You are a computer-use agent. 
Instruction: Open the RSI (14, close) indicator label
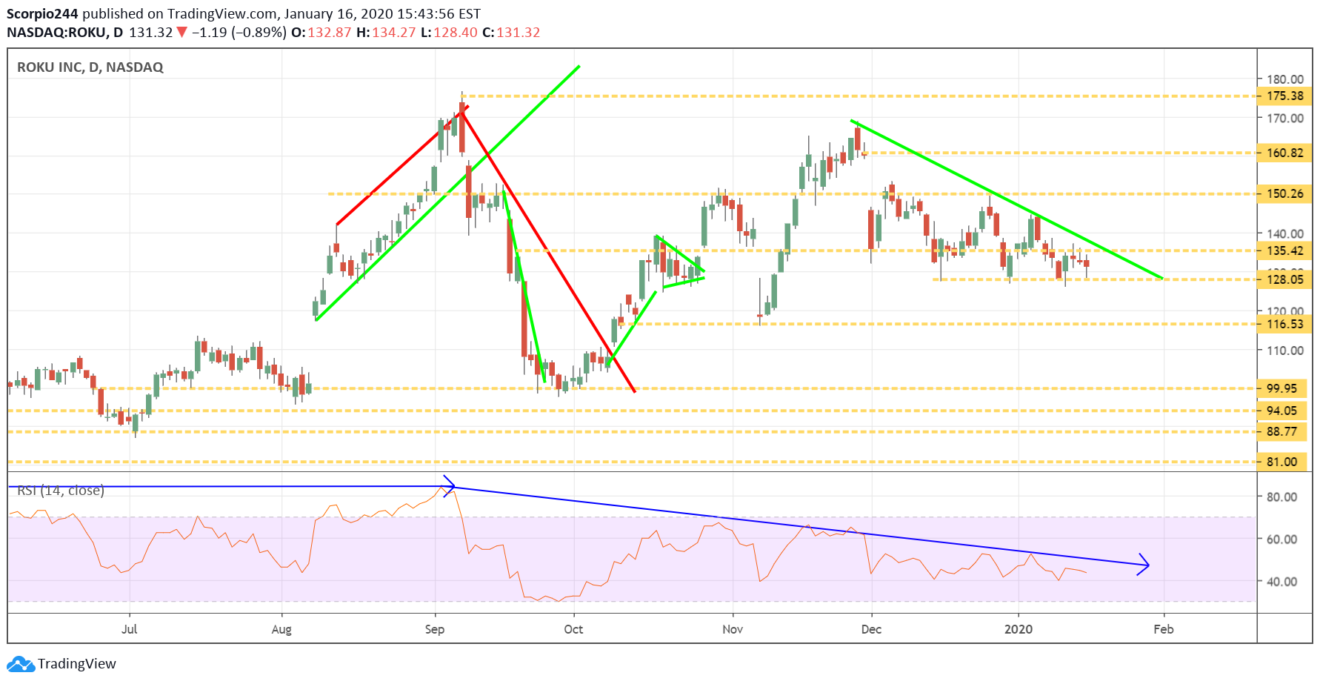coord(58,490)
